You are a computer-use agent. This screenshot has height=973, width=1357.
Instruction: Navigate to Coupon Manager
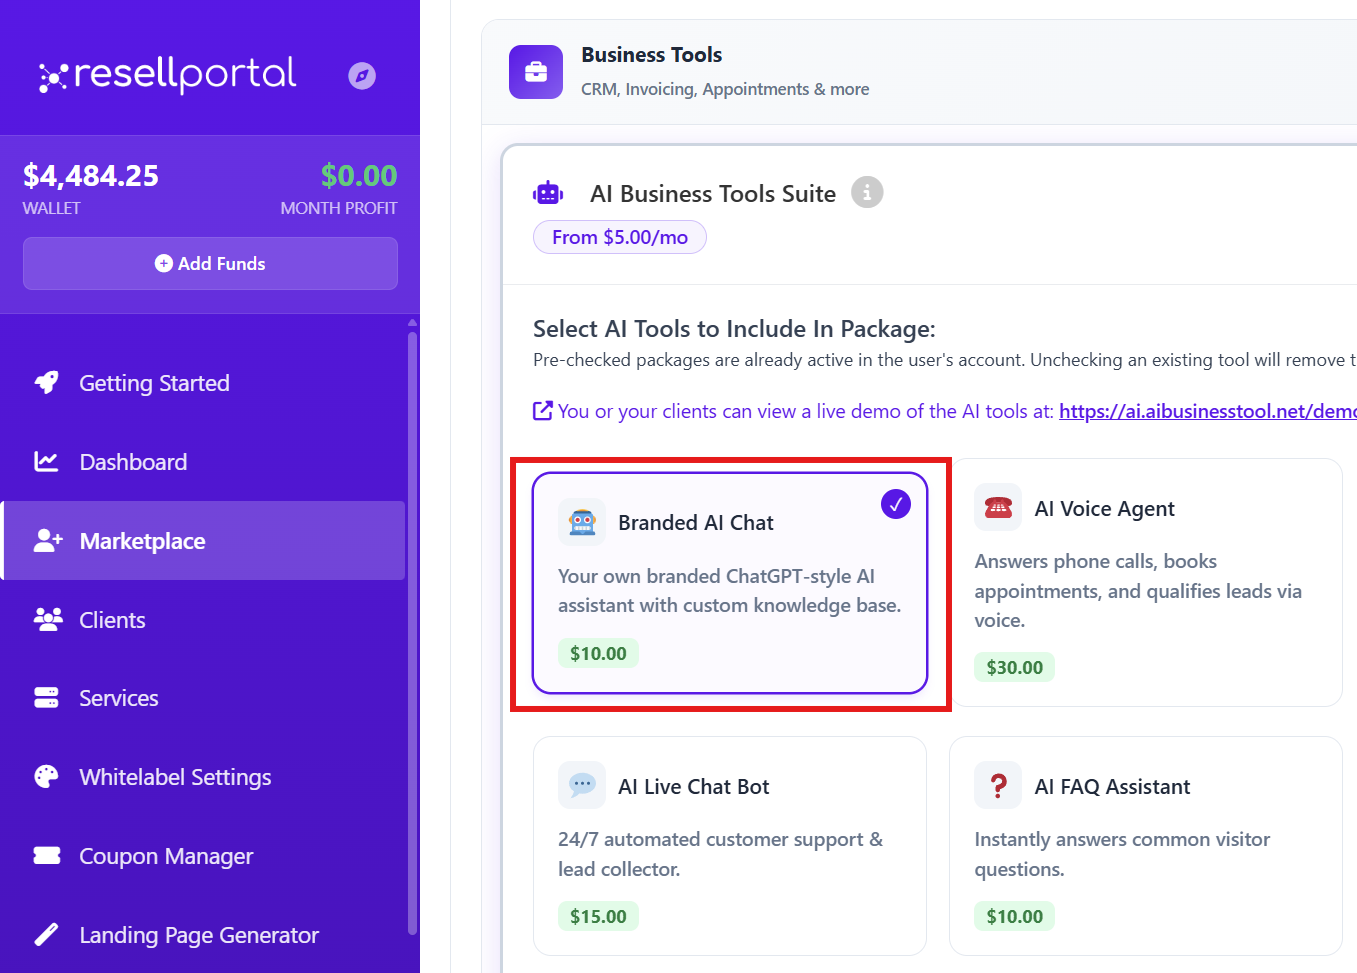pyautogui.click(x=165, y=855)
